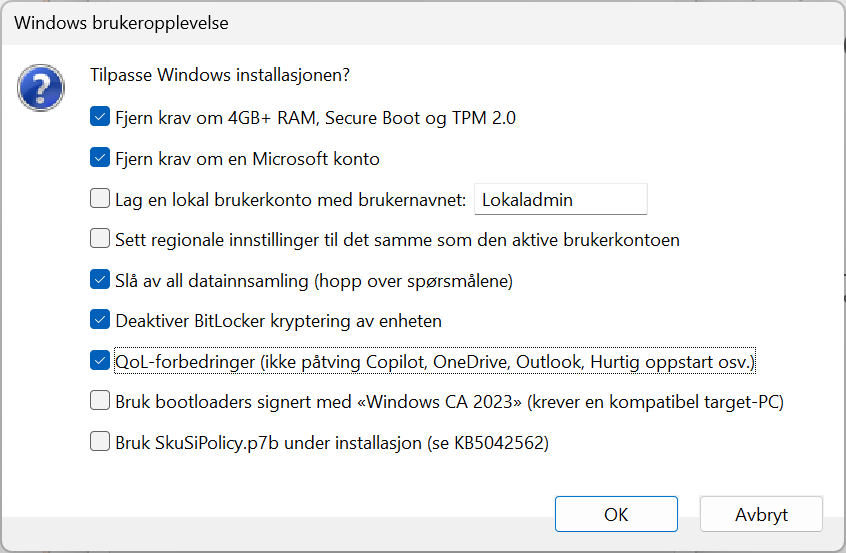Screen dimensions: 846x553
Task: Enable the 'Lag en lokal brukerkonto' checkbox
Action: (x=100, y=198)
